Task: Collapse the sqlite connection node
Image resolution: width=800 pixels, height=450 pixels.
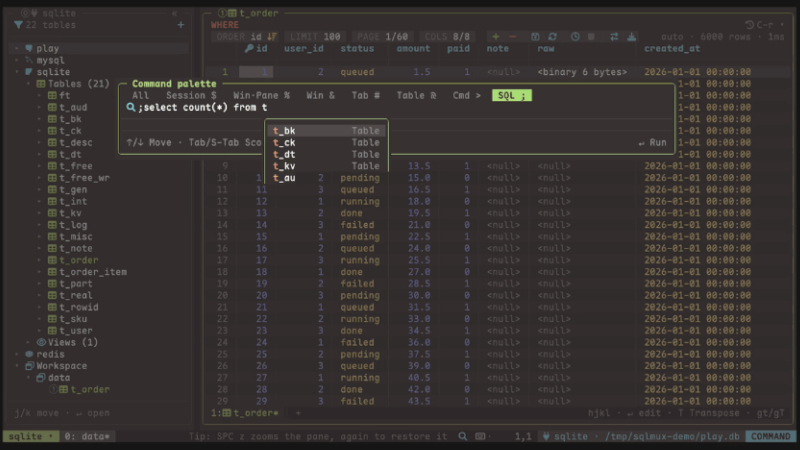Action: click(17, 72)
